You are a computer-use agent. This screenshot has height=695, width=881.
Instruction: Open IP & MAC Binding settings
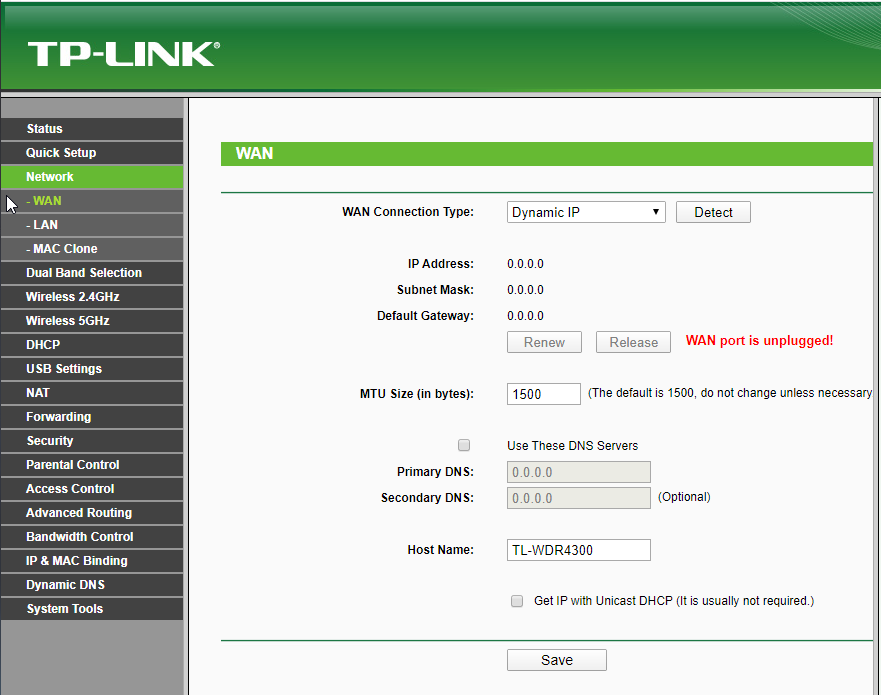(92, 561)
